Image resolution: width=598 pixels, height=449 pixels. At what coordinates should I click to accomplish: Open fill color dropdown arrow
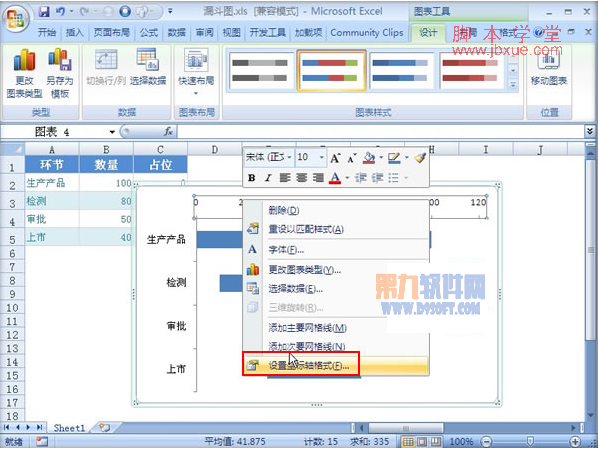coord(381,158)
